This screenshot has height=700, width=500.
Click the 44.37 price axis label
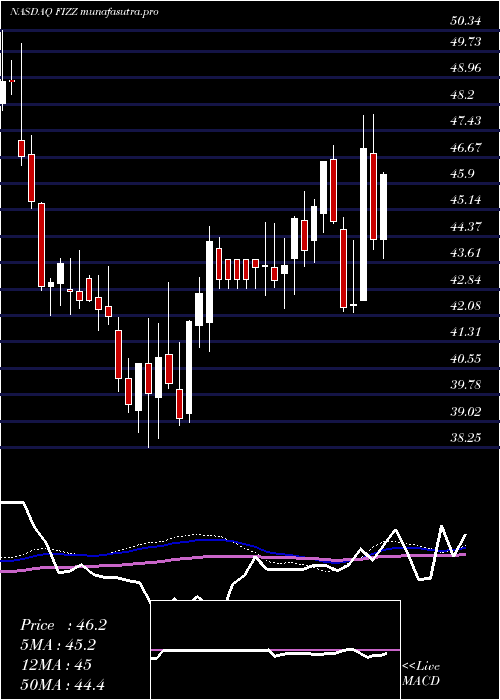[x=465, y=227]
